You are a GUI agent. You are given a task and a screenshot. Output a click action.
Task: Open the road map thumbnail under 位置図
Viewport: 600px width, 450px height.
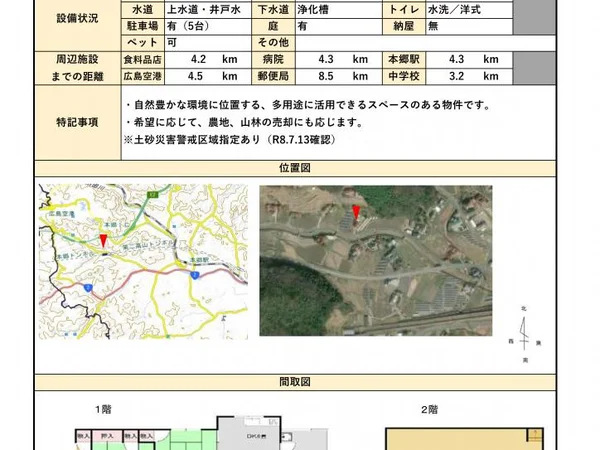click(143, 262)
